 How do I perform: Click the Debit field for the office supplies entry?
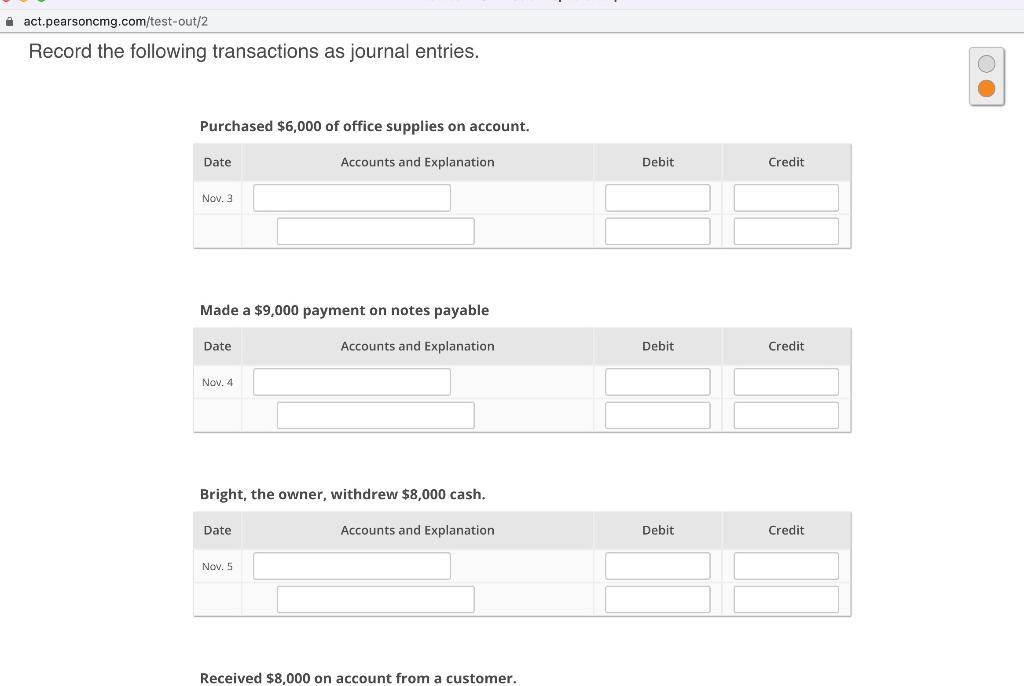point(657,197)
